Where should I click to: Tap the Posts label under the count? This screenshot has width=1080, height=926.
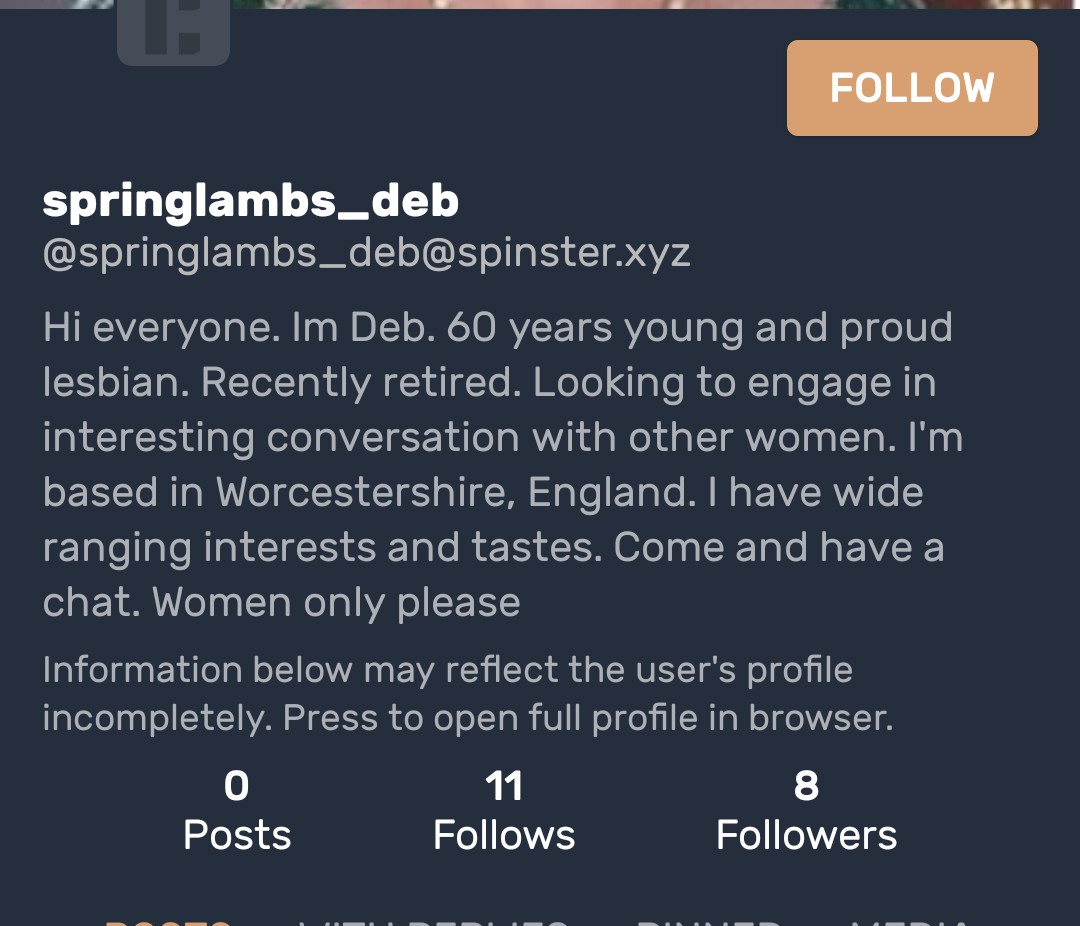237,835
